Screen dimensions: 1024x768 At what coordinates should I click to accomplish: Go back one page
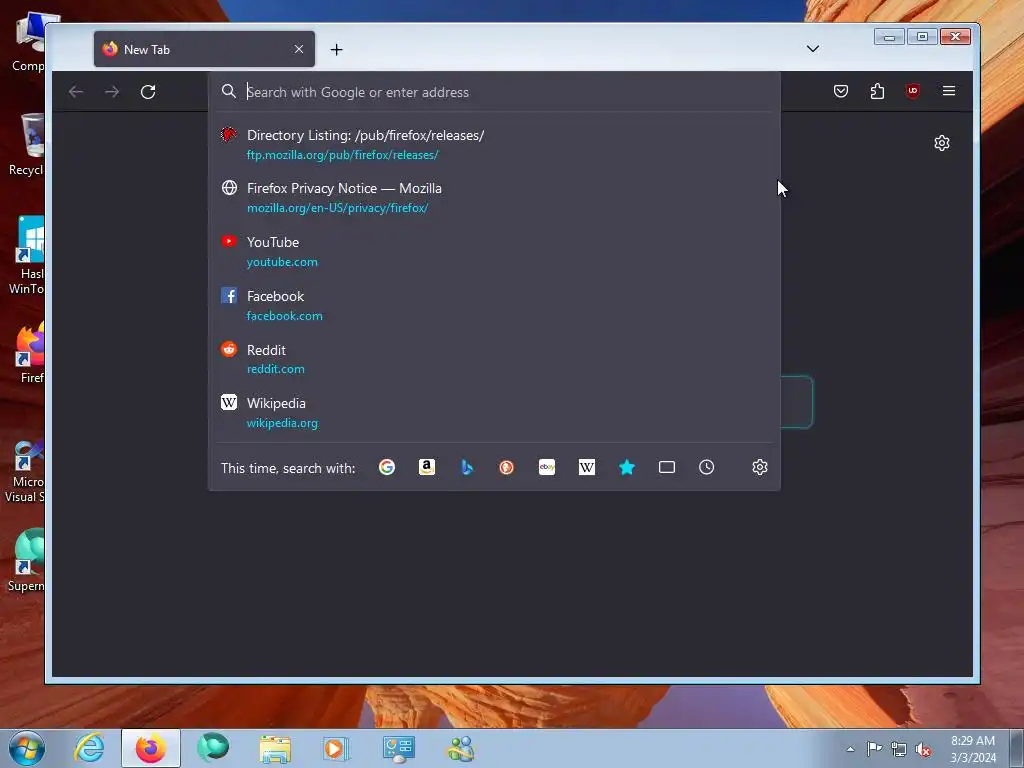pyautogui.click(x=76, y=91)
